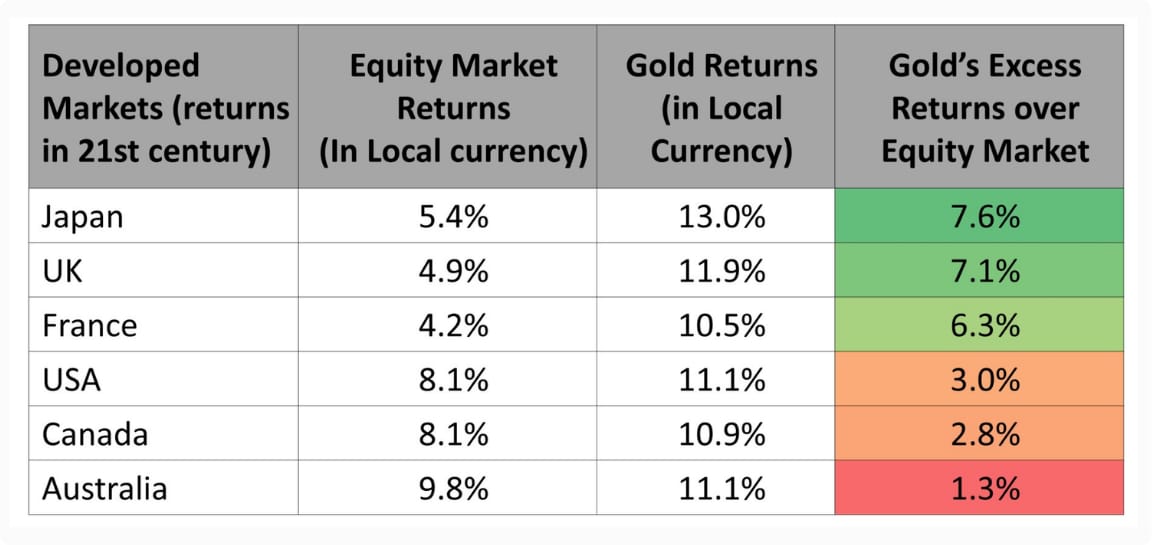This screenshot has width=1152, height=545.
Task: Click Gold's Excess Returns header
Action: (x=979, y=107)
